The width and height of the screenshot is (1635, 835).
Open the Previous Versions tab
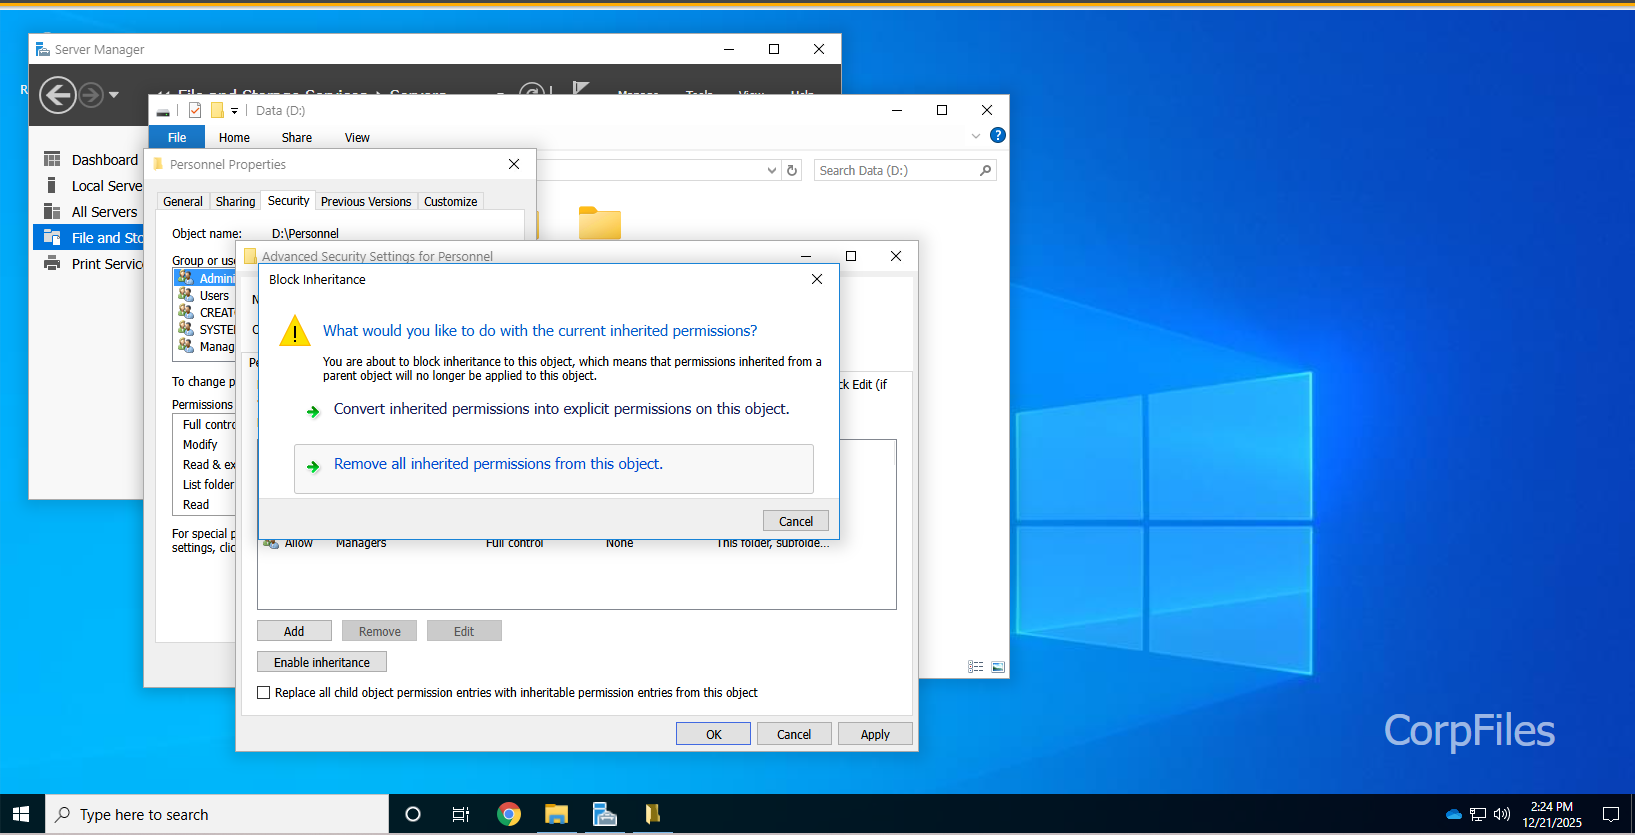pyautogui.click(x=365, y=202)
